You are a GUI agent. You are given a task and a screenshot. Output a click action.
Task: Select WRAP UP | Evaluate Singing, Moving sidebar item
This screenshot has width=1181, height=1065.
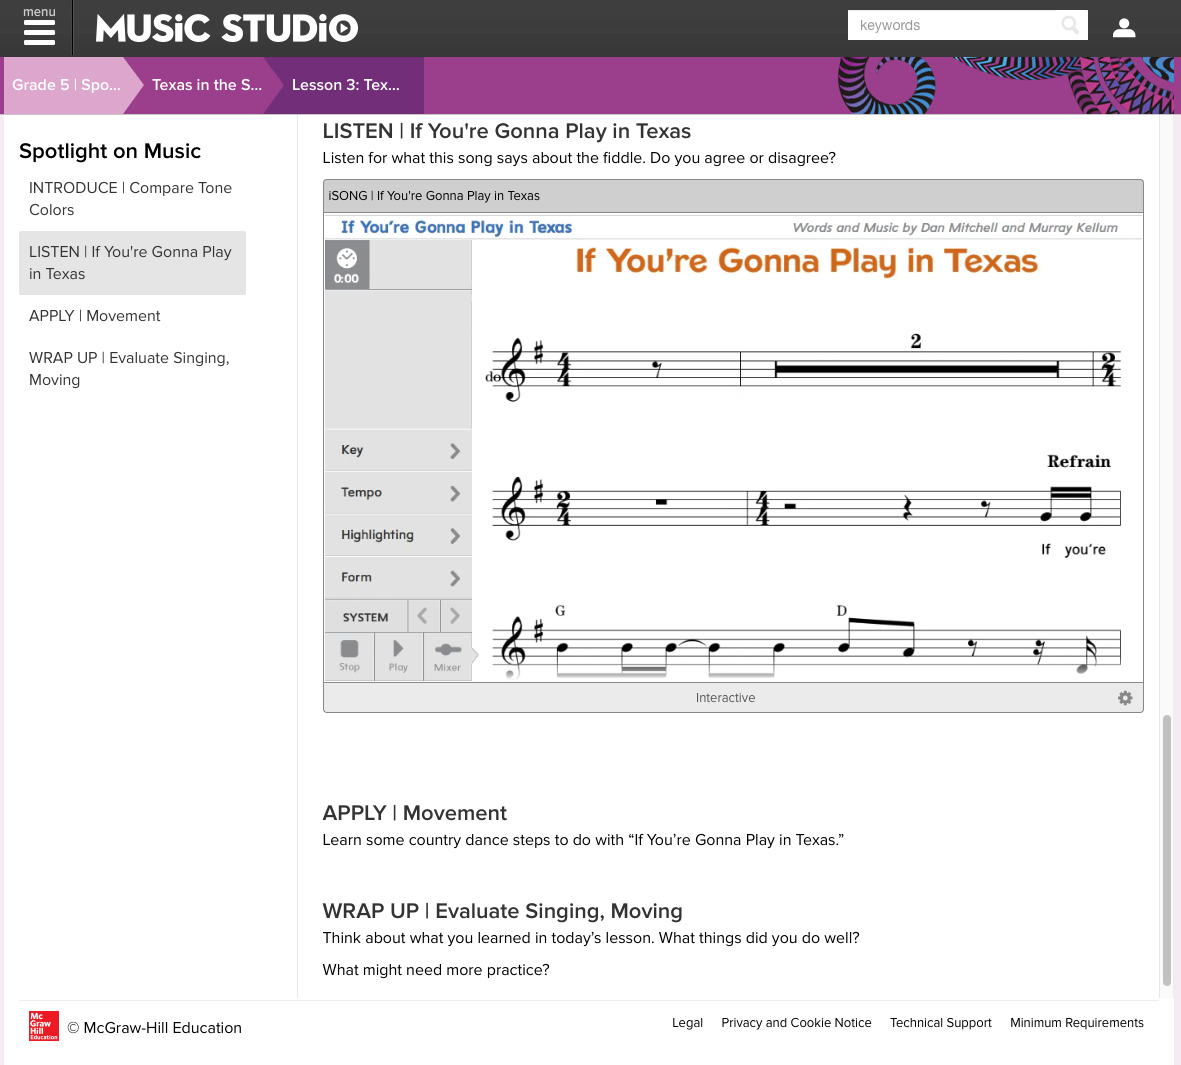coord(130,369)
